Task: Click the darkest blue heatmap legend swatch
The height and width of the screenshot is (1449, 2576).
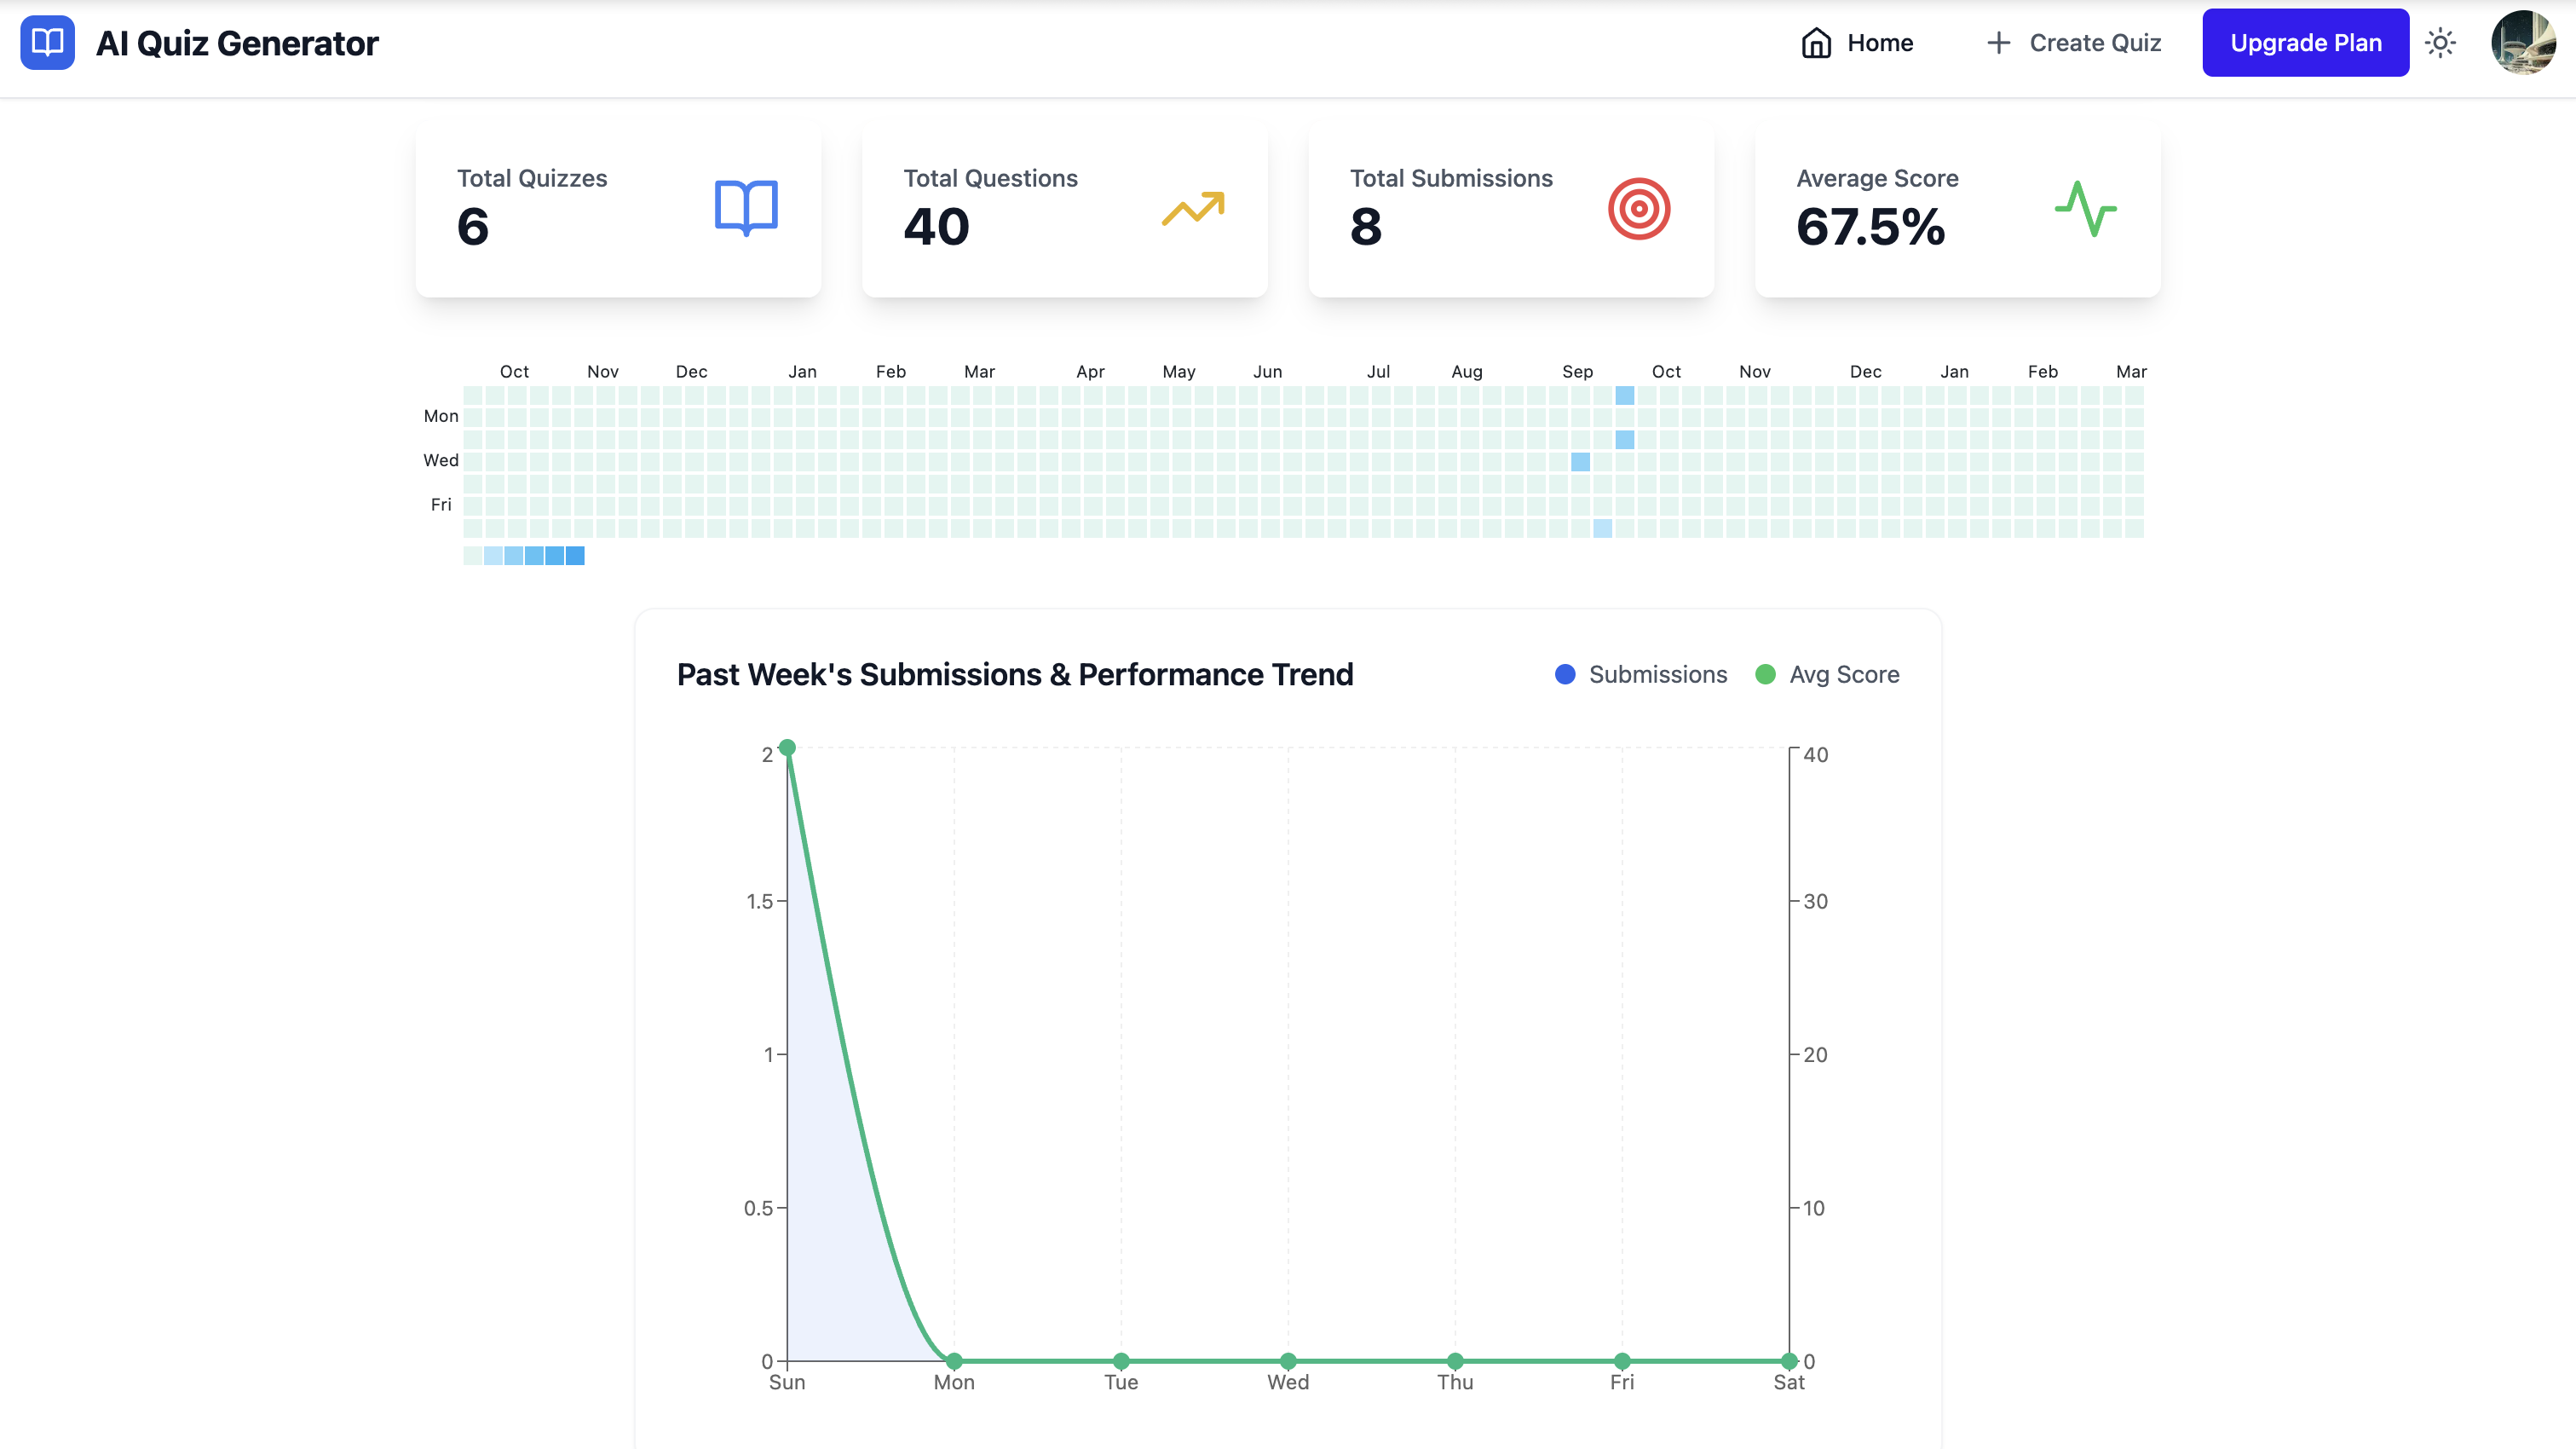Action: pos(575,556)
